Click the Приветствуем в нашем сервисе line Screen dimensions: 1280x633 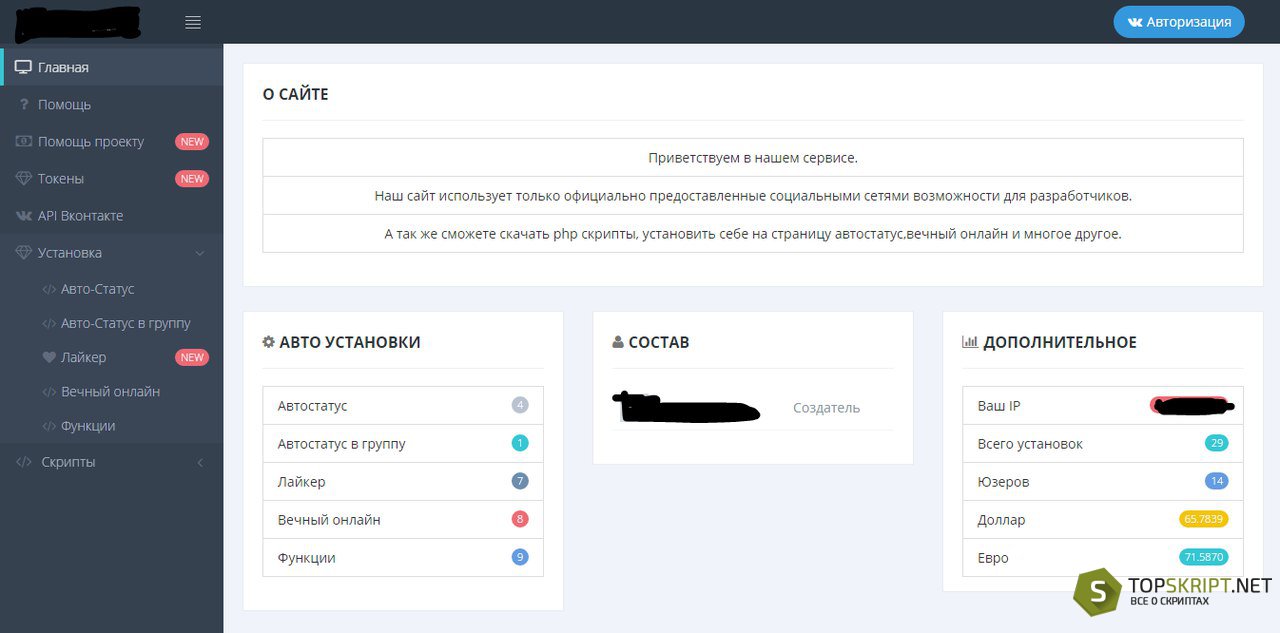(753, 158)
